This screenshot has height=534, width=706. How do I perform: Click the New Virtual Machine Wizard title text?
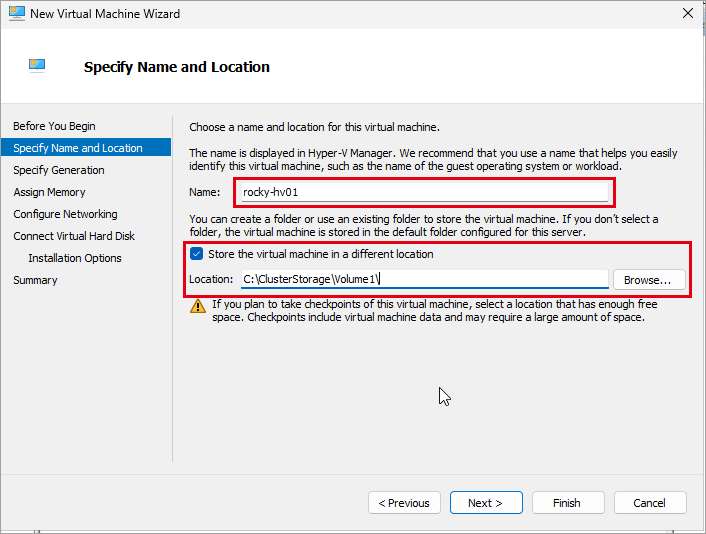(x=105, y=14)
